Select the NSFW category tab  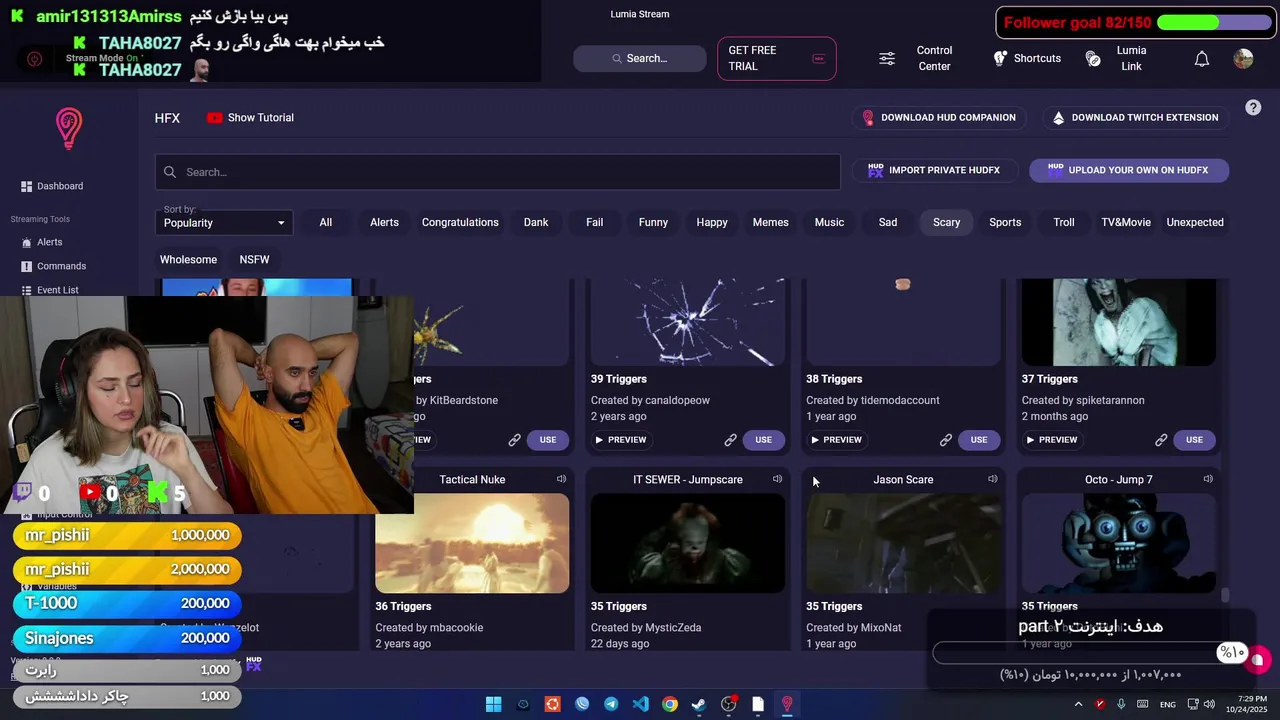254,259
